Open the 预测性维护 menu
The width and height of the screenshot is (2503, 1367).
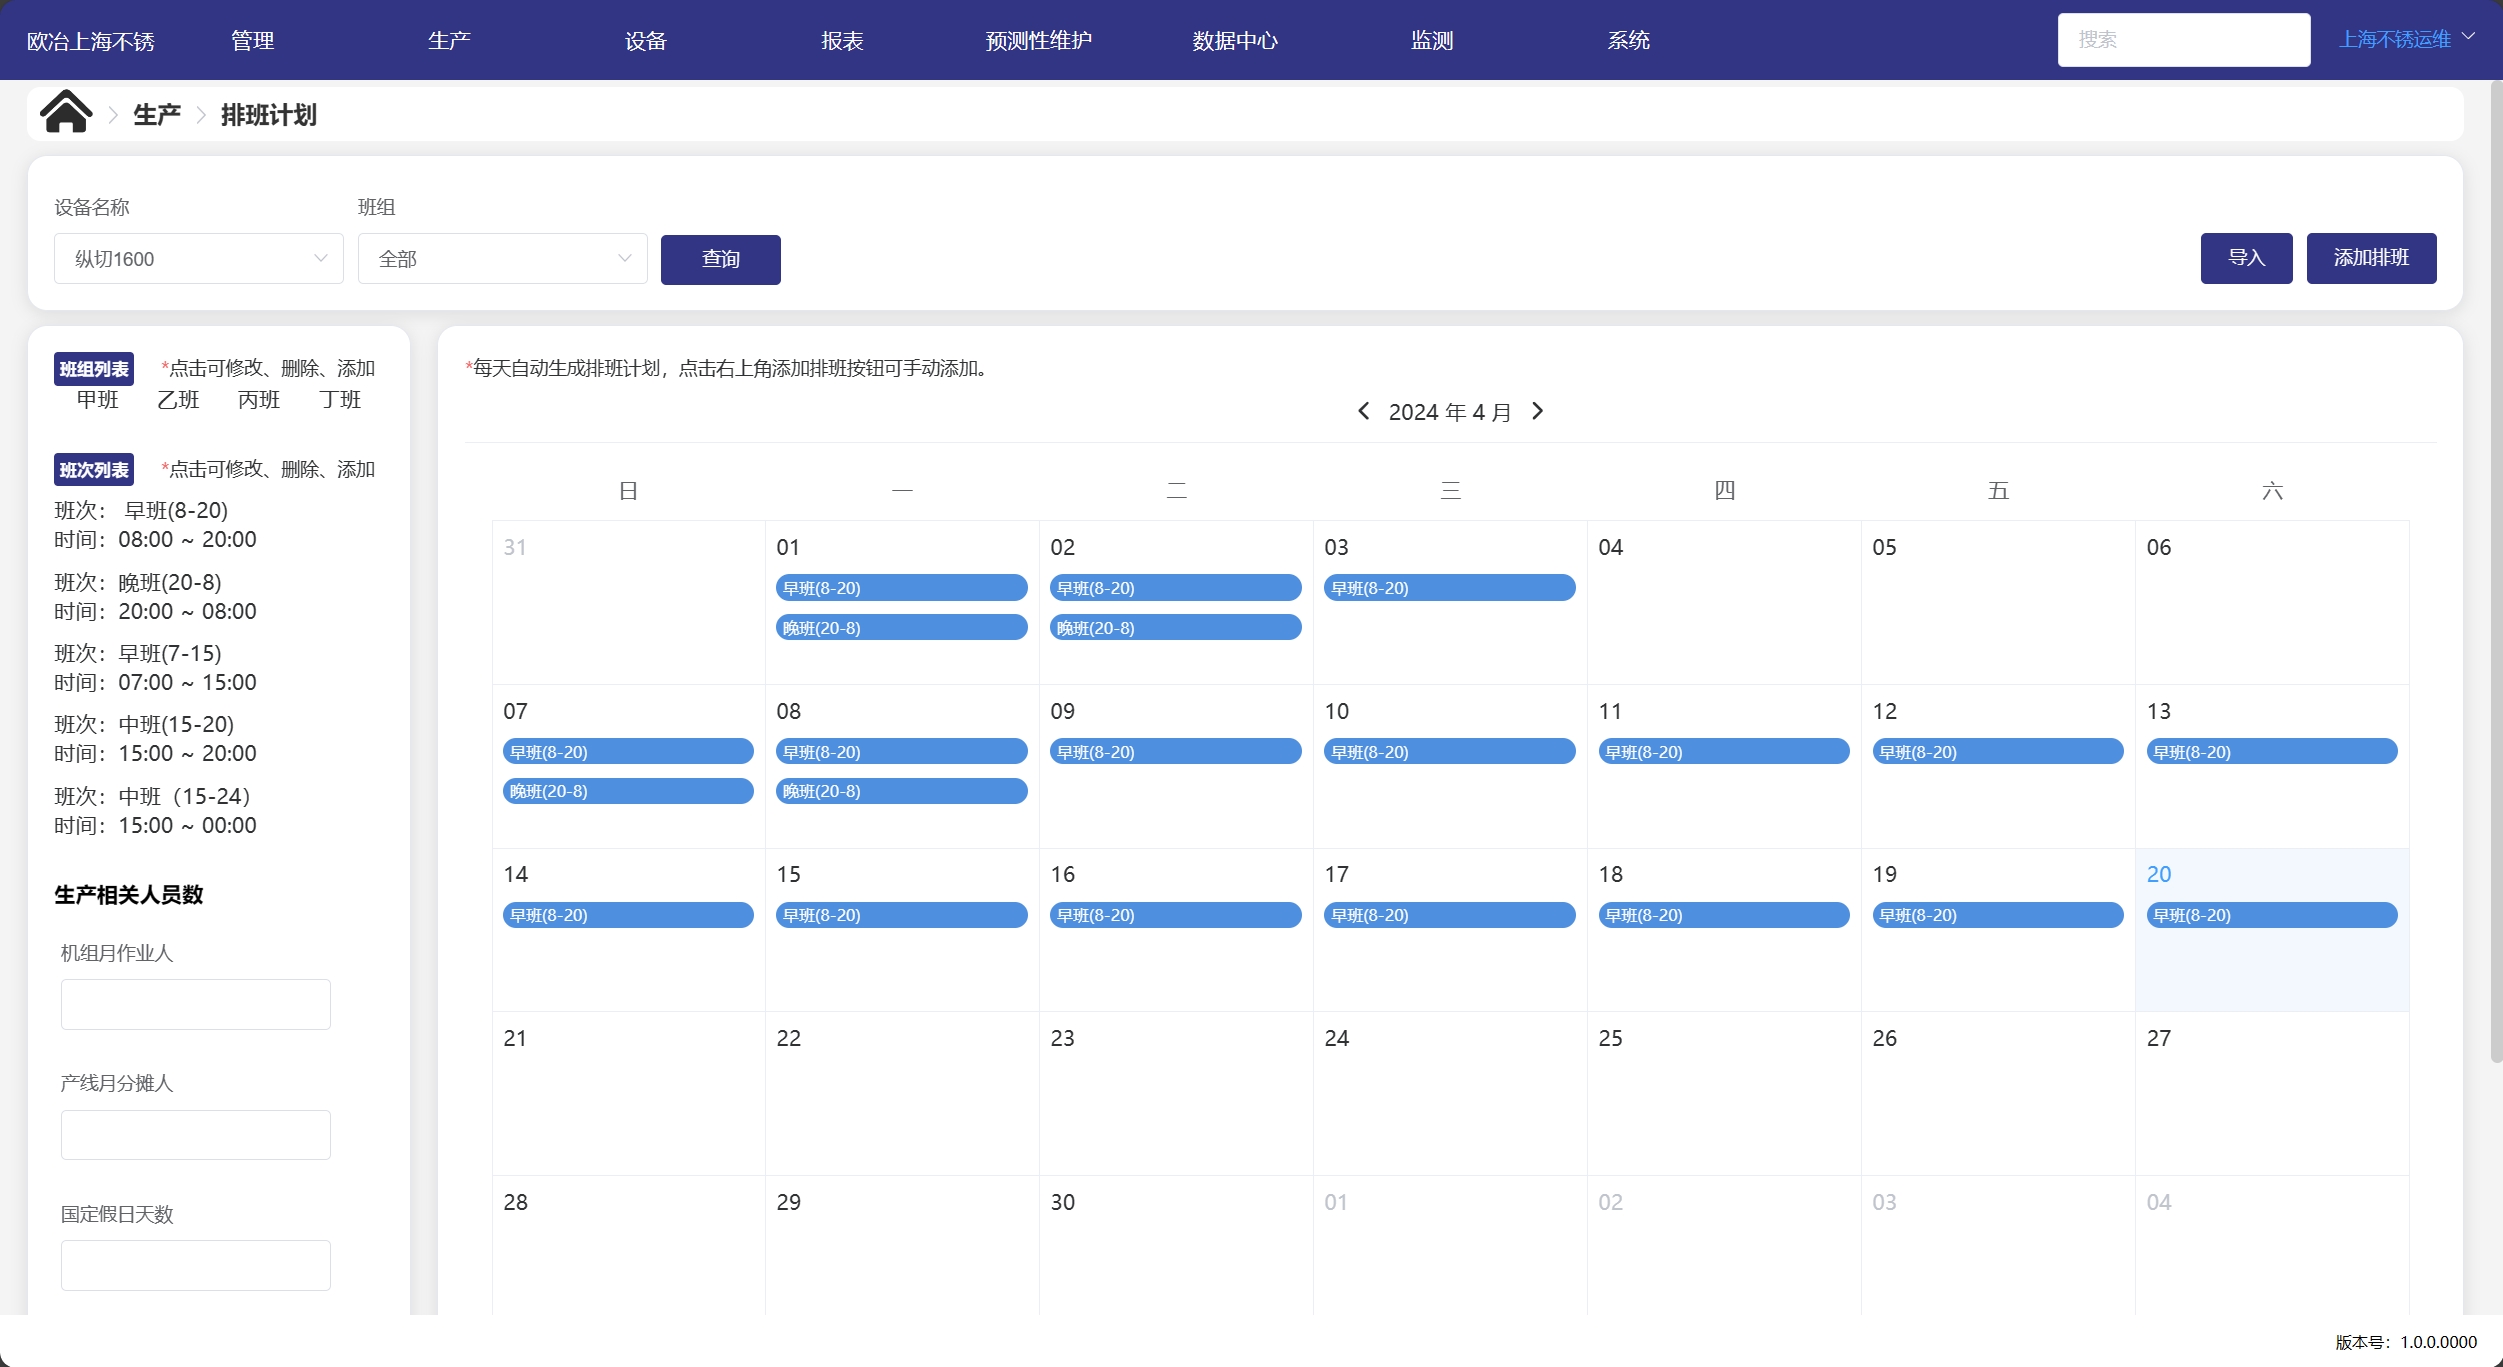pyautogui.click(x=1038, y=40)
